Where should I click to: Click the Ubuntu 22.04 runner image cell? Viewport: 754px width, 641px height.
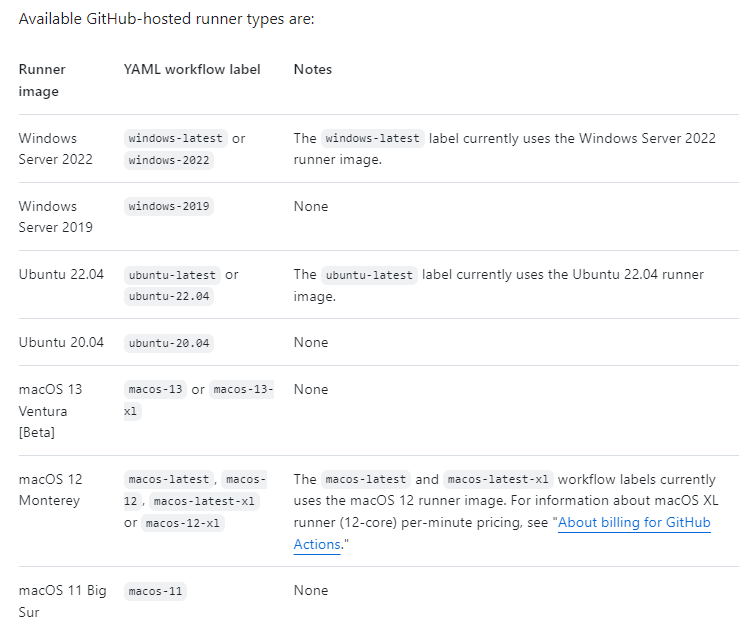point(61,274)
